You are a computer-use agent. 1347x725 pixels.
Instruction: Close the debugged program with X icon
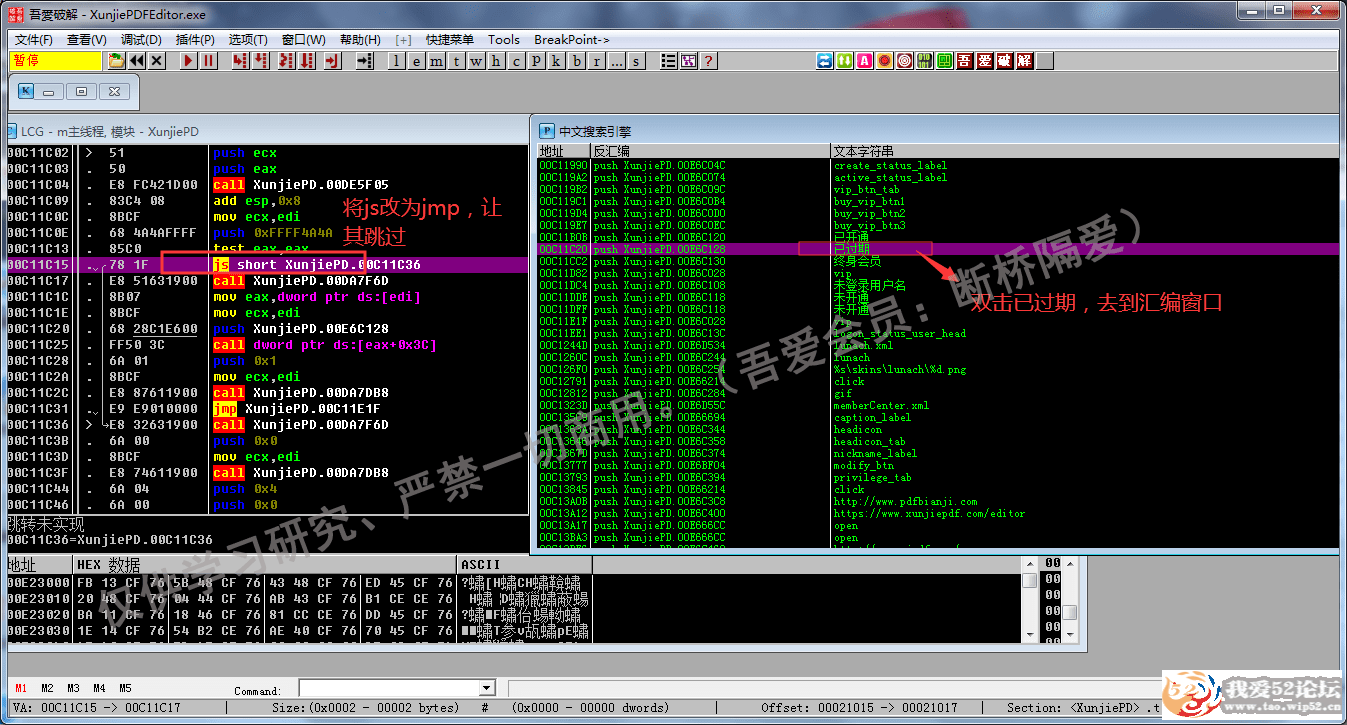[x=156, y=61]
